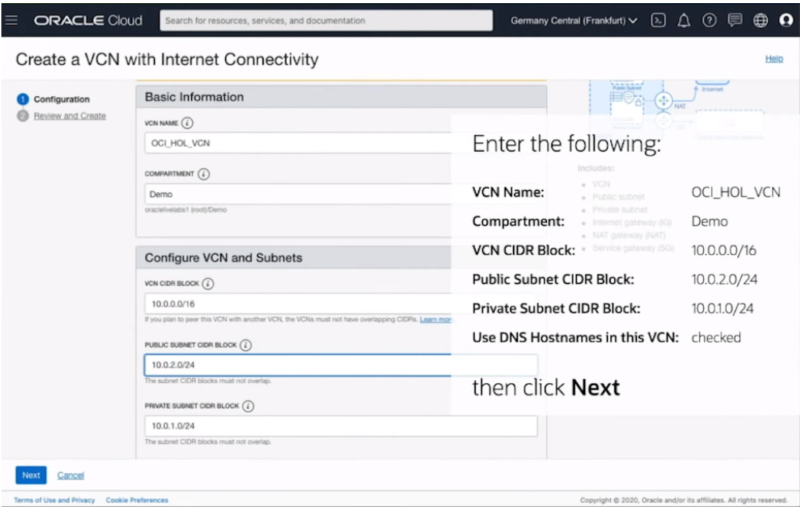The image size is (800, 514).
Task: Open the user profile avatar
Action: (786, 20)
